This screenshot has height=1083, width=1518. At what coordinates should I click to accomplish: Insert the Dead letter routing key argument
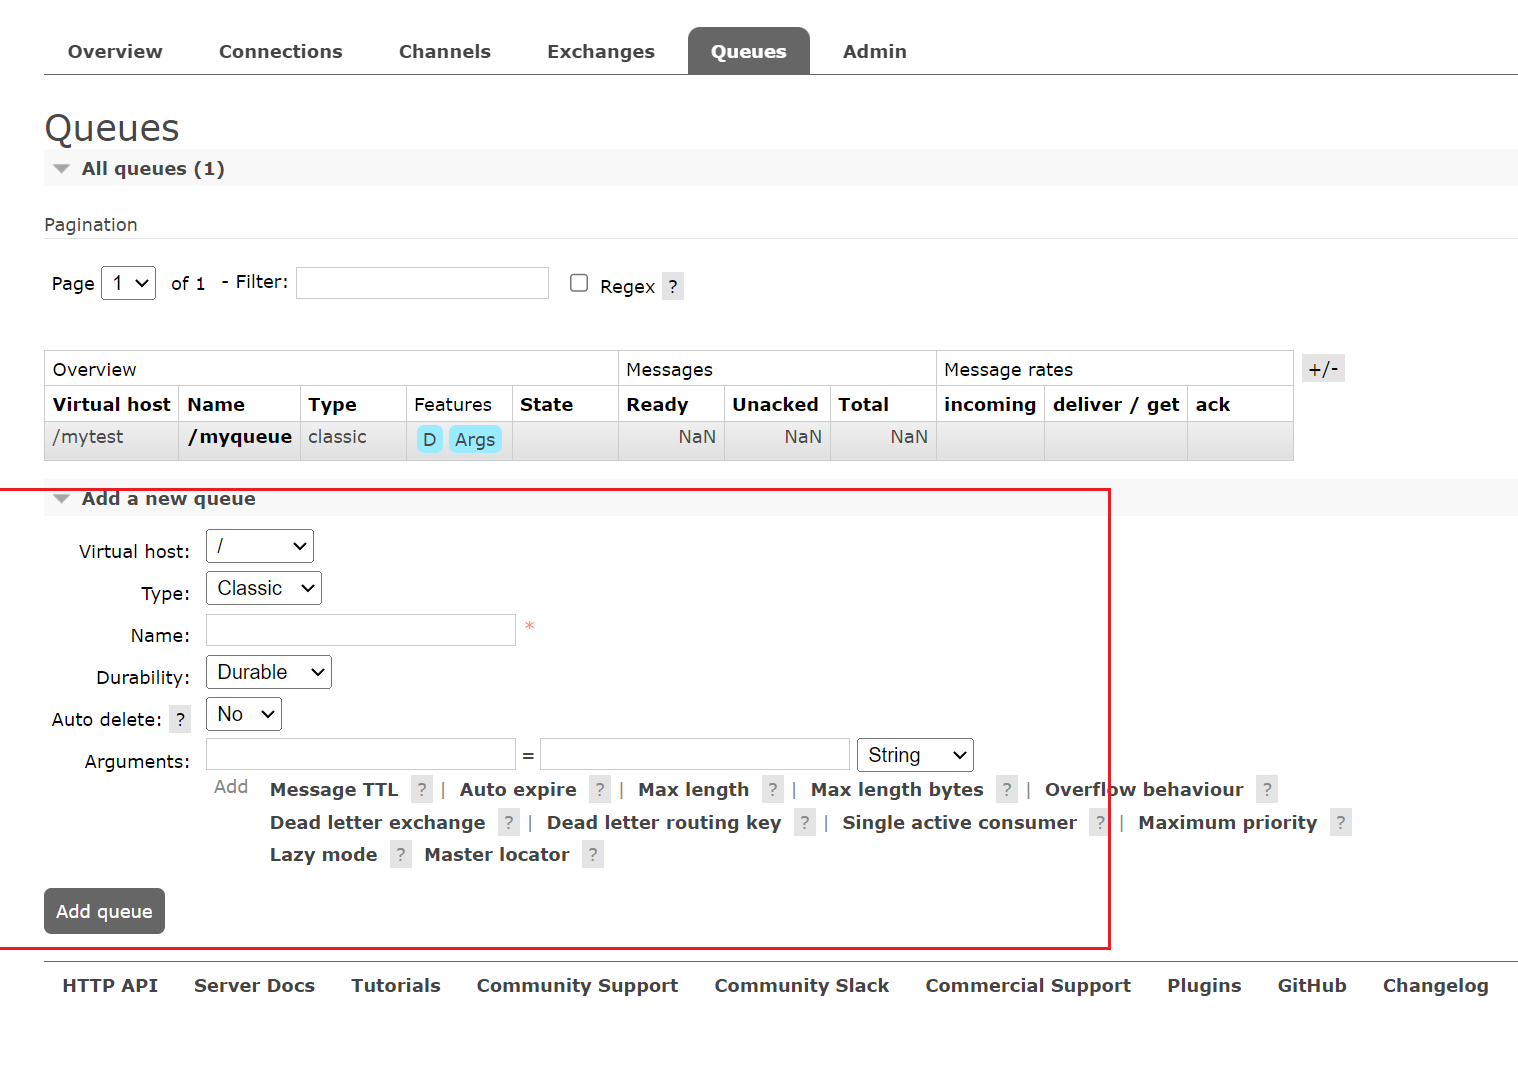coord(664,823)
